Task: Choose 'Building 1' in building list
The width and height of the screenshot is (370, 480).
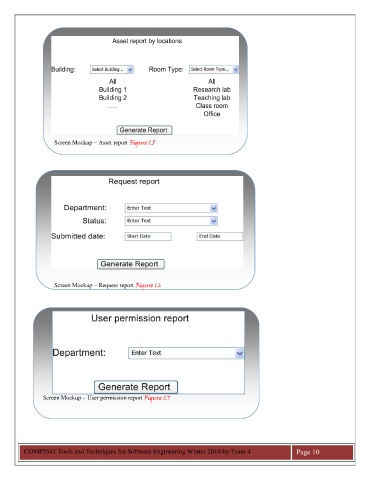Action: coord(113,90)
